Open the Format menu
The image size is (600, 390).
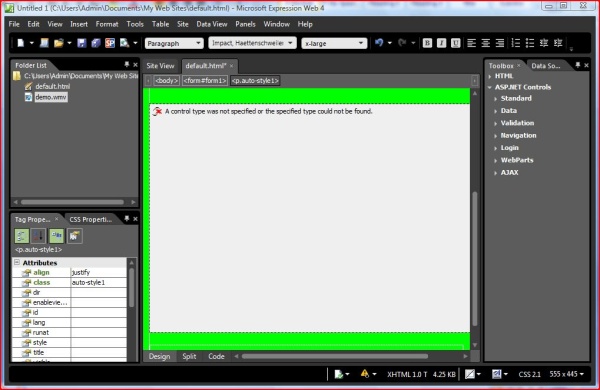pos(107,24)
